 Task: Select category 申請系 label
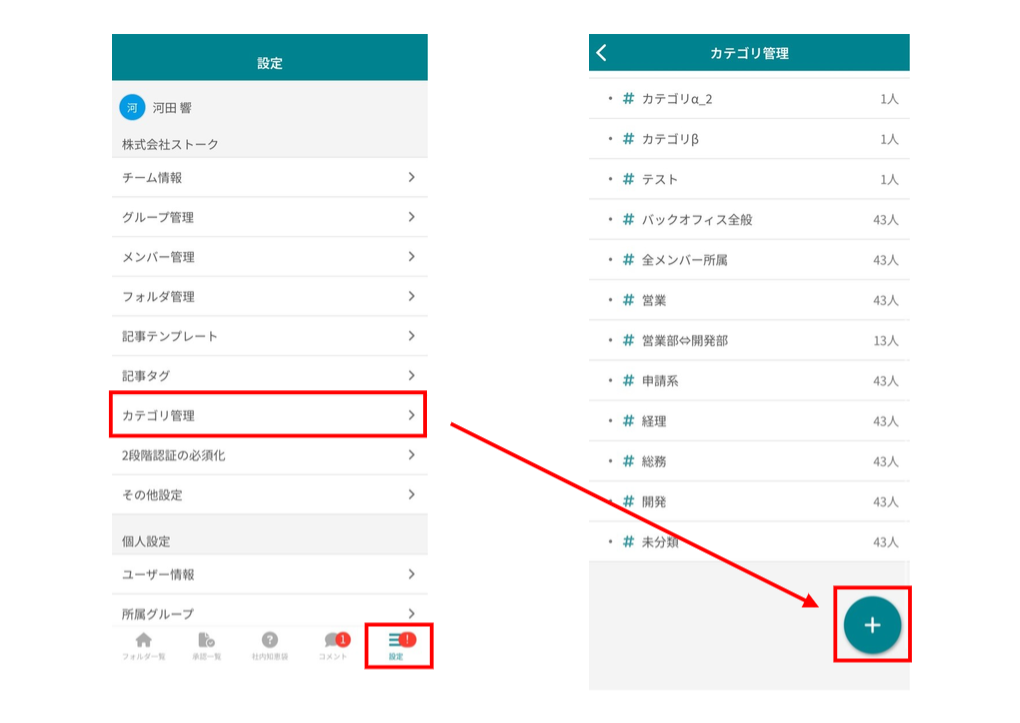tap(660, 381)
